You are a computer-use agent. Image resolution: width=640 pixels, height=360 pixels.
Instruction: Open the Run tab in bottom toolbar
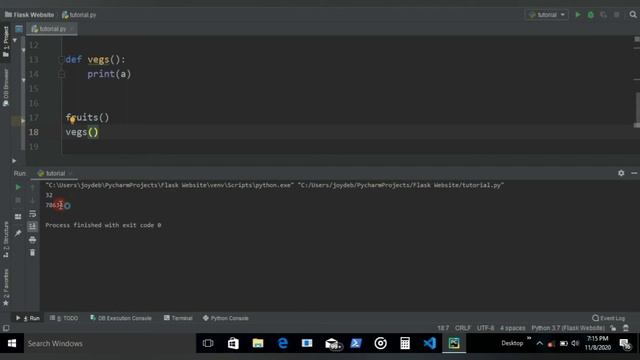point(28,318)
